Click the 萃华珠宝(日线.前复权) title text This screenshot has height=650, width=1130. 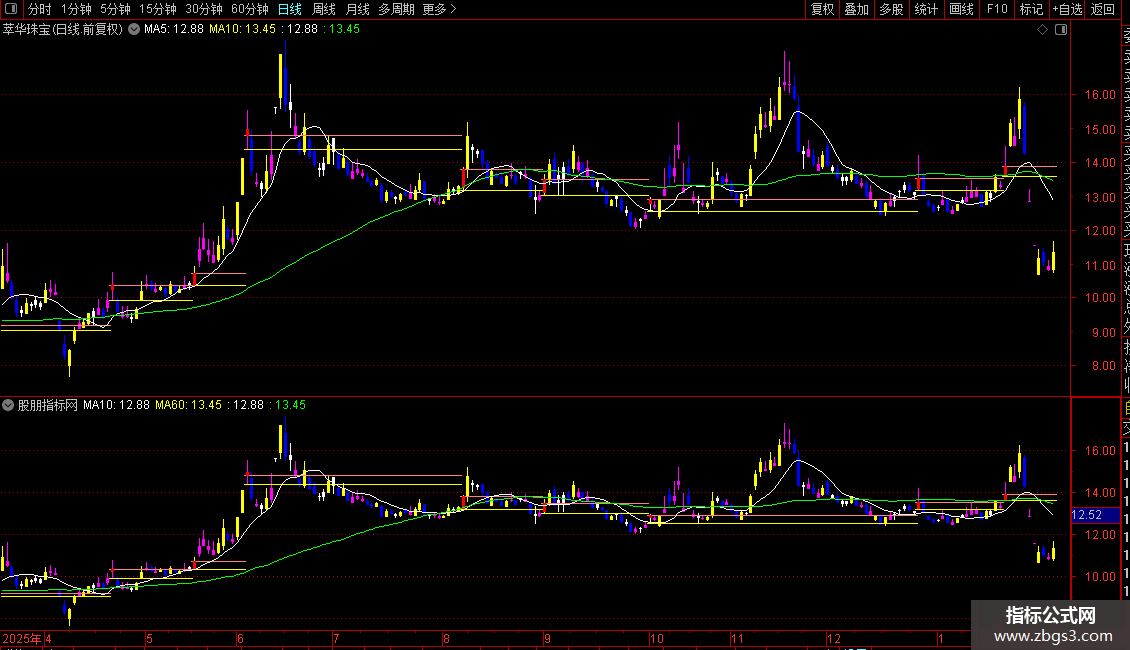[63, 30]
